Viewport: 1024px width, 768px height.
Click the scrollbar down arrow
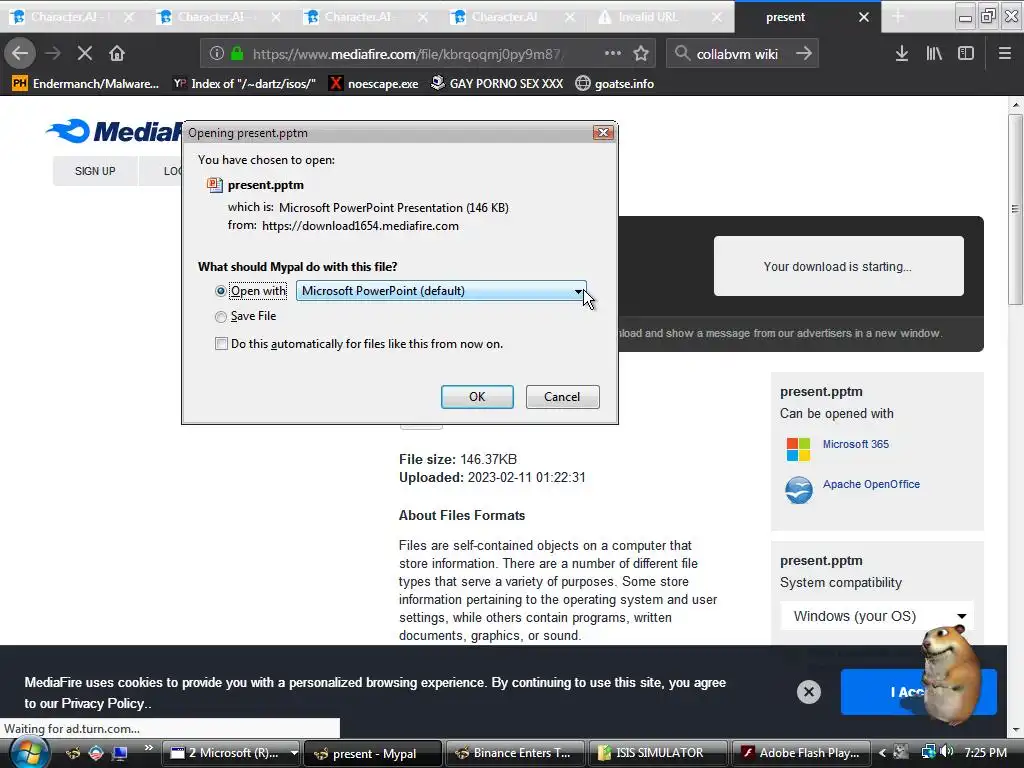[1015, 729]
